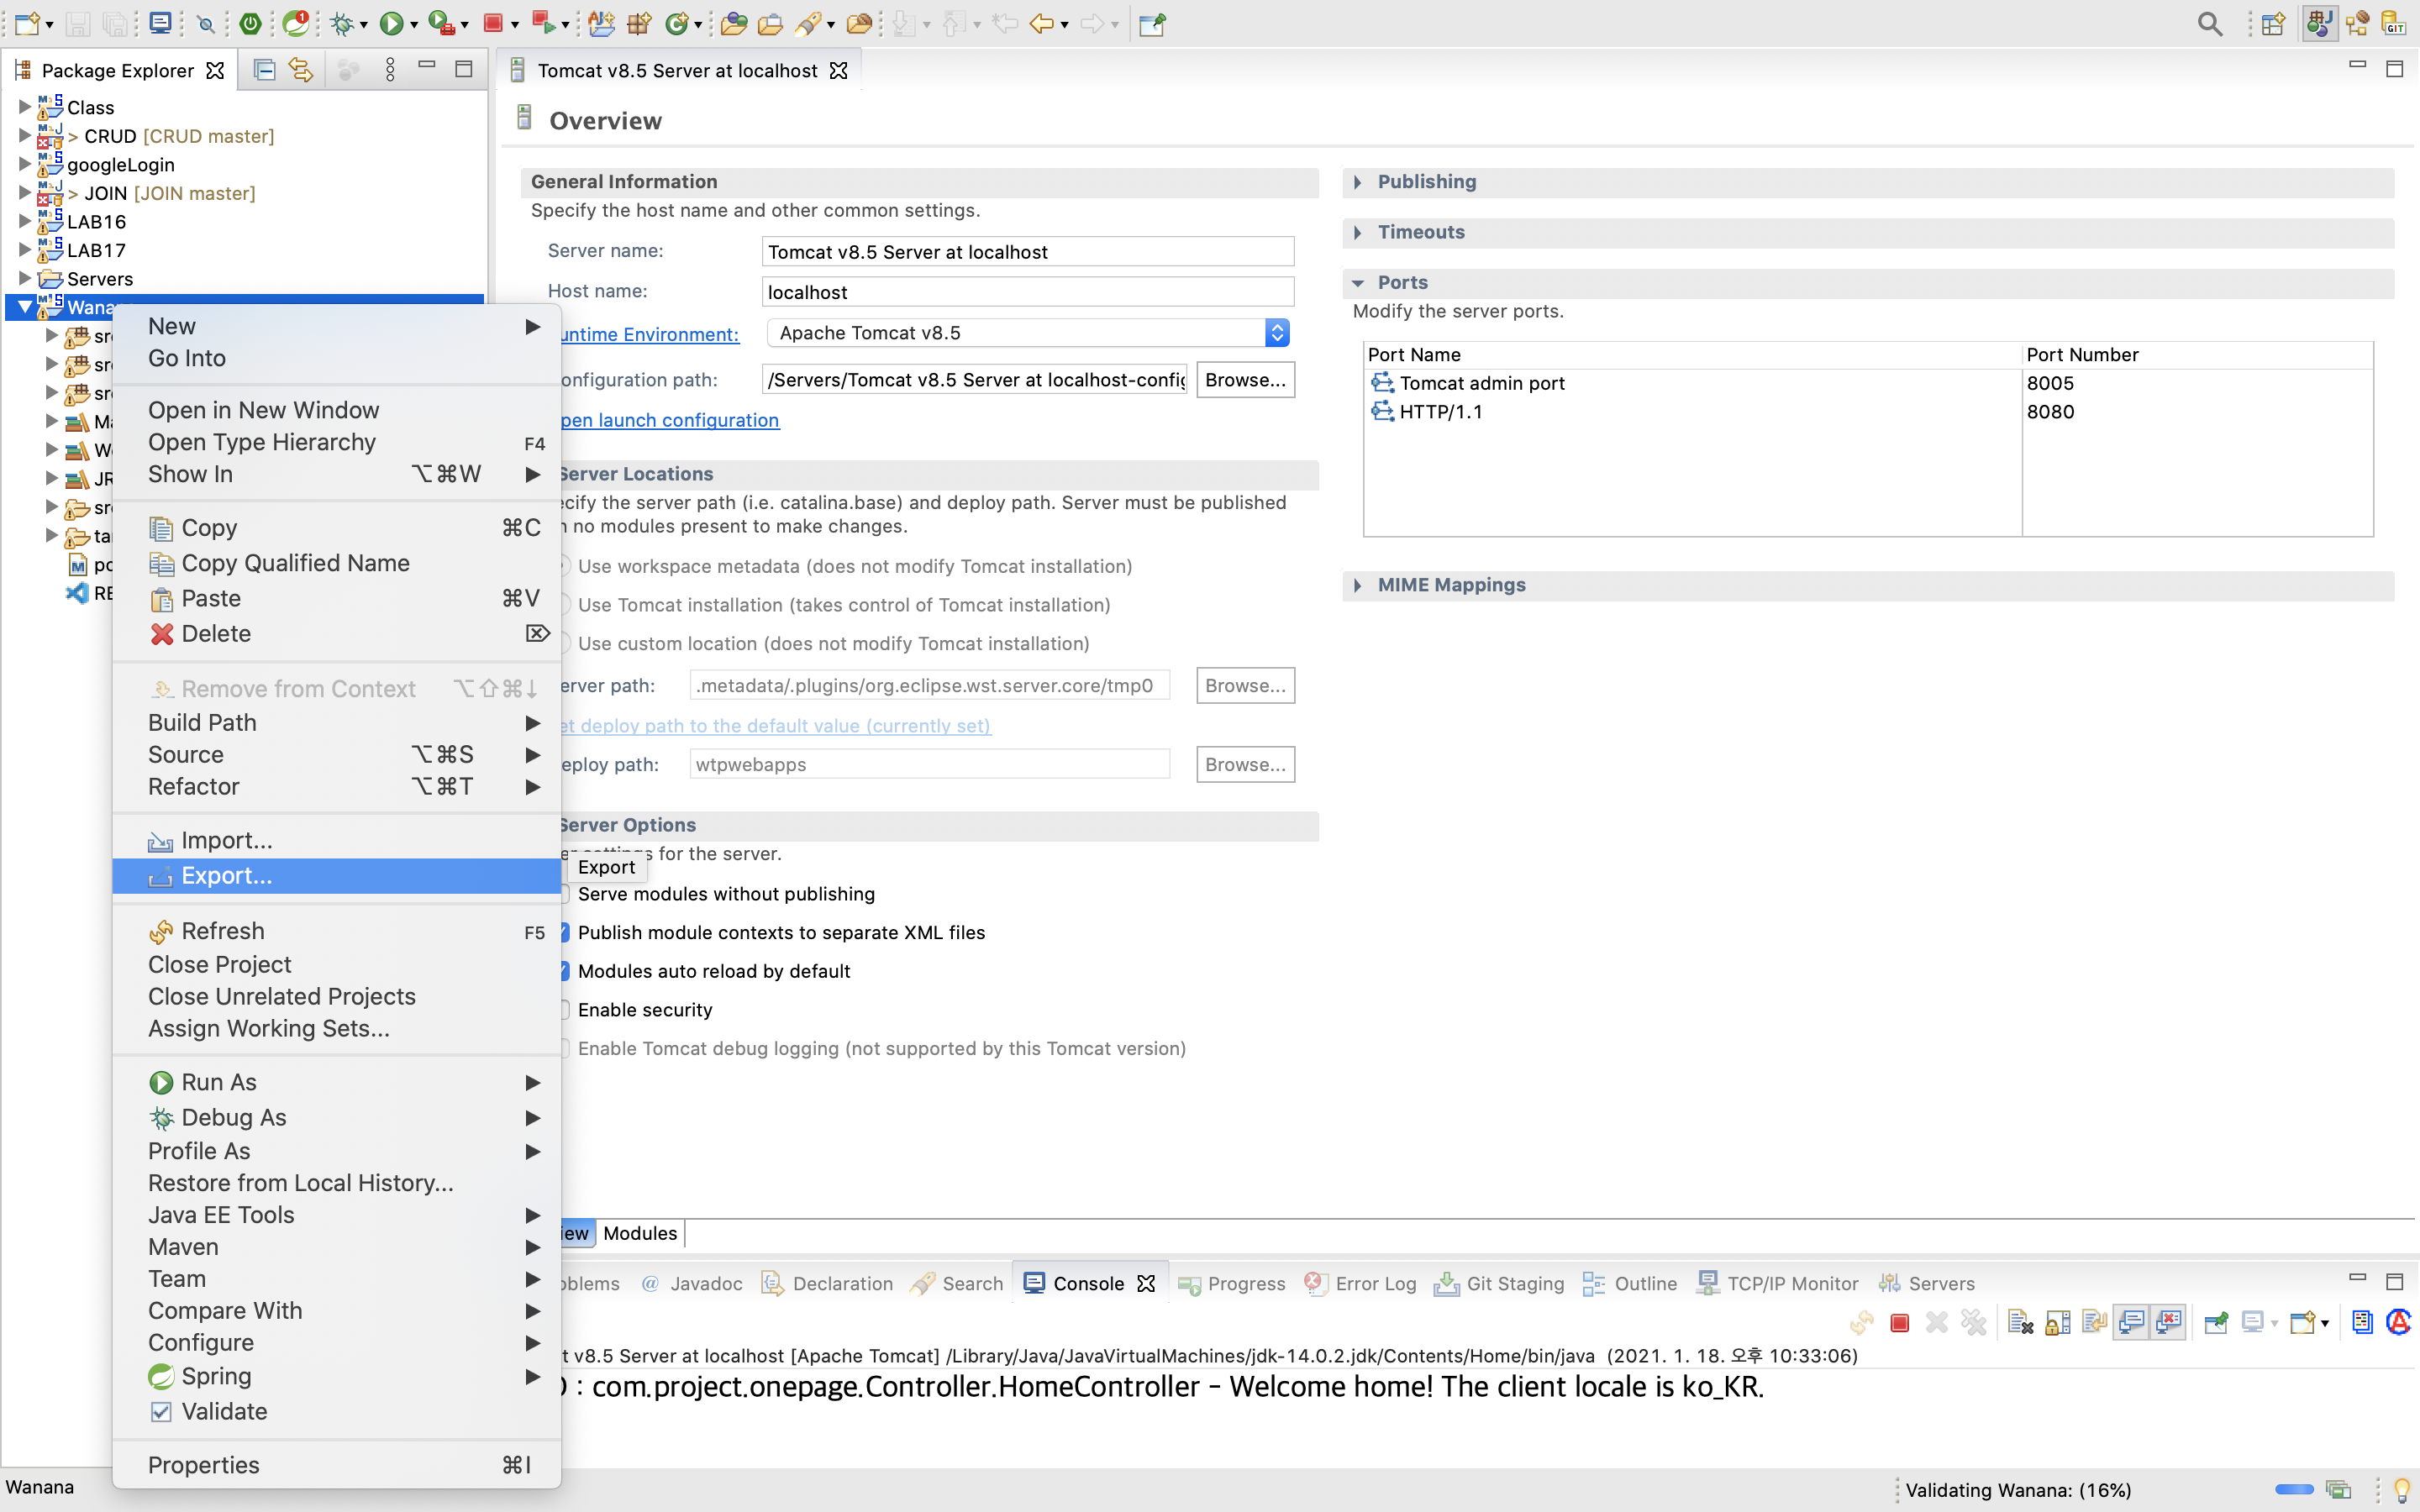Click the Pin Console icon

click(2215, 1323)
